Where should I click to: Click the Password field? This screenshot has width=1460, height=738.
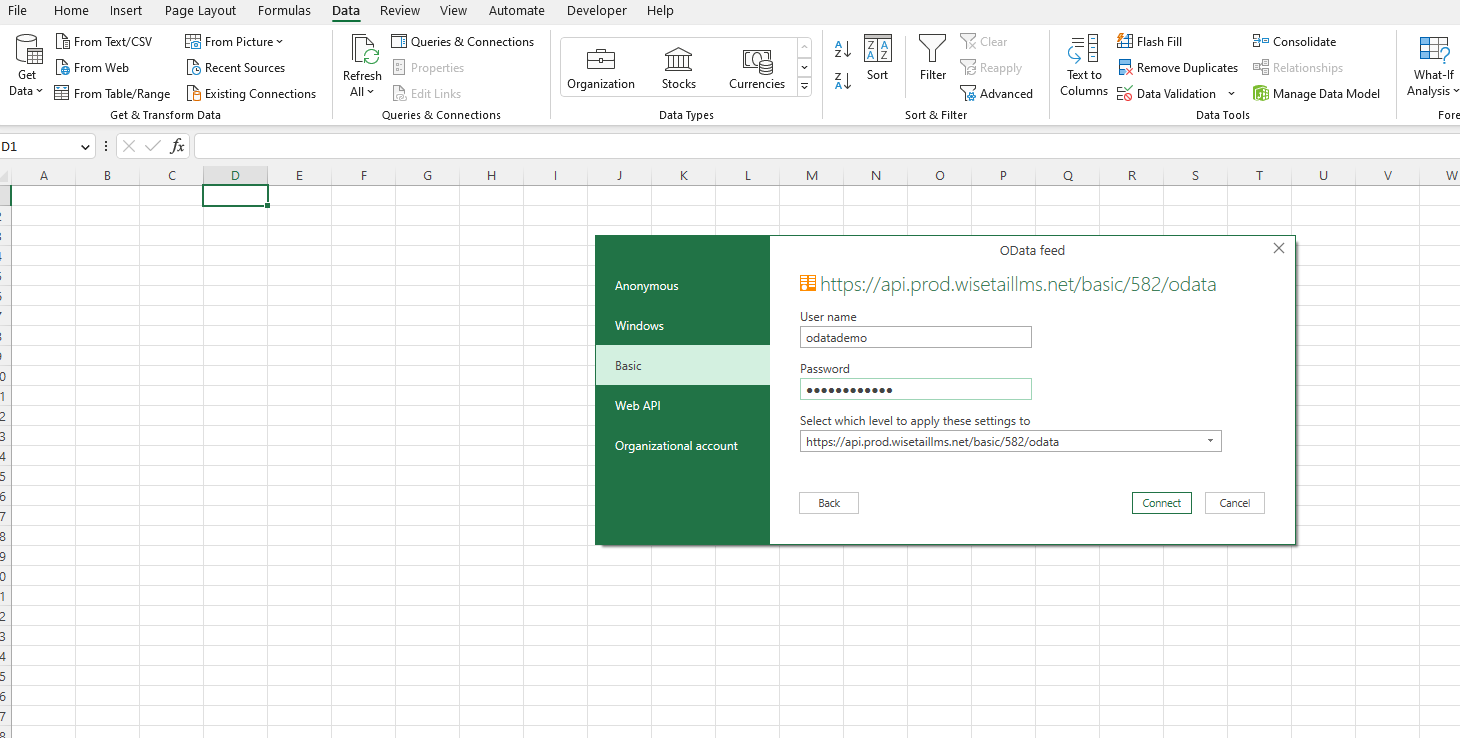point(915,390)
